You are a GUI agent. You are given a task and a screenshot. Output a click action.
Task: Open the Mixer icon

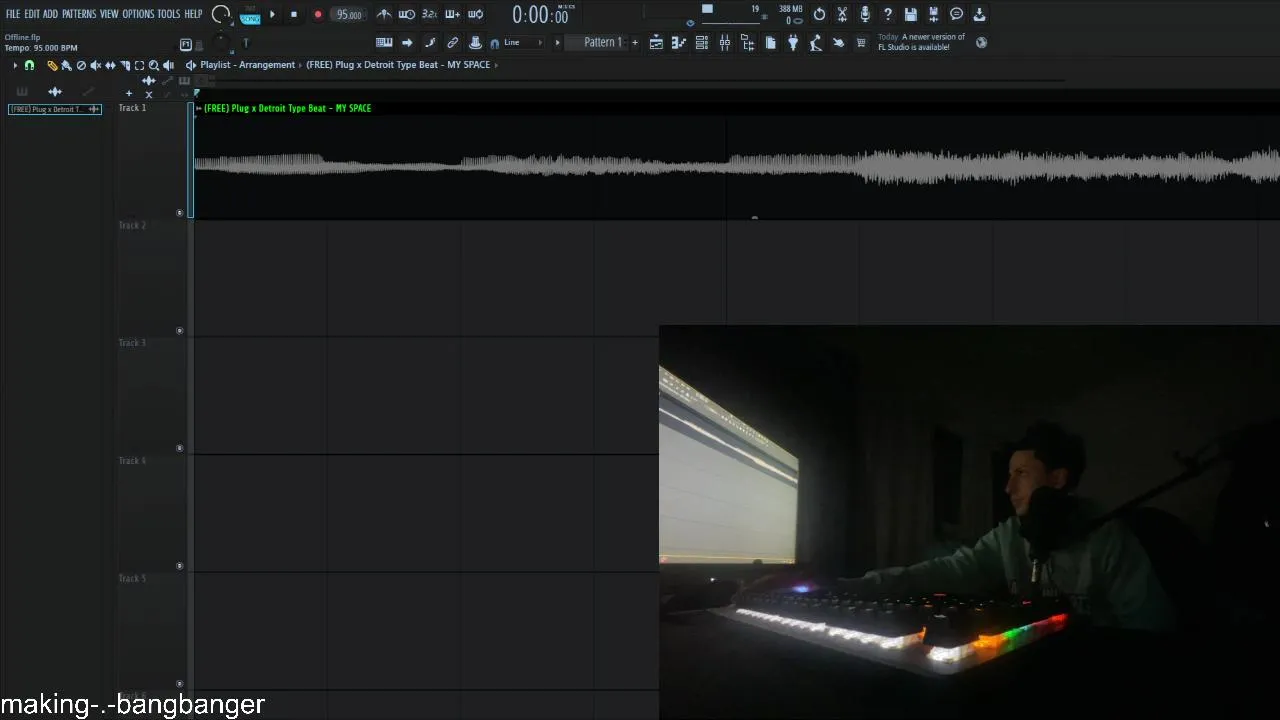(x=724, y=42)
